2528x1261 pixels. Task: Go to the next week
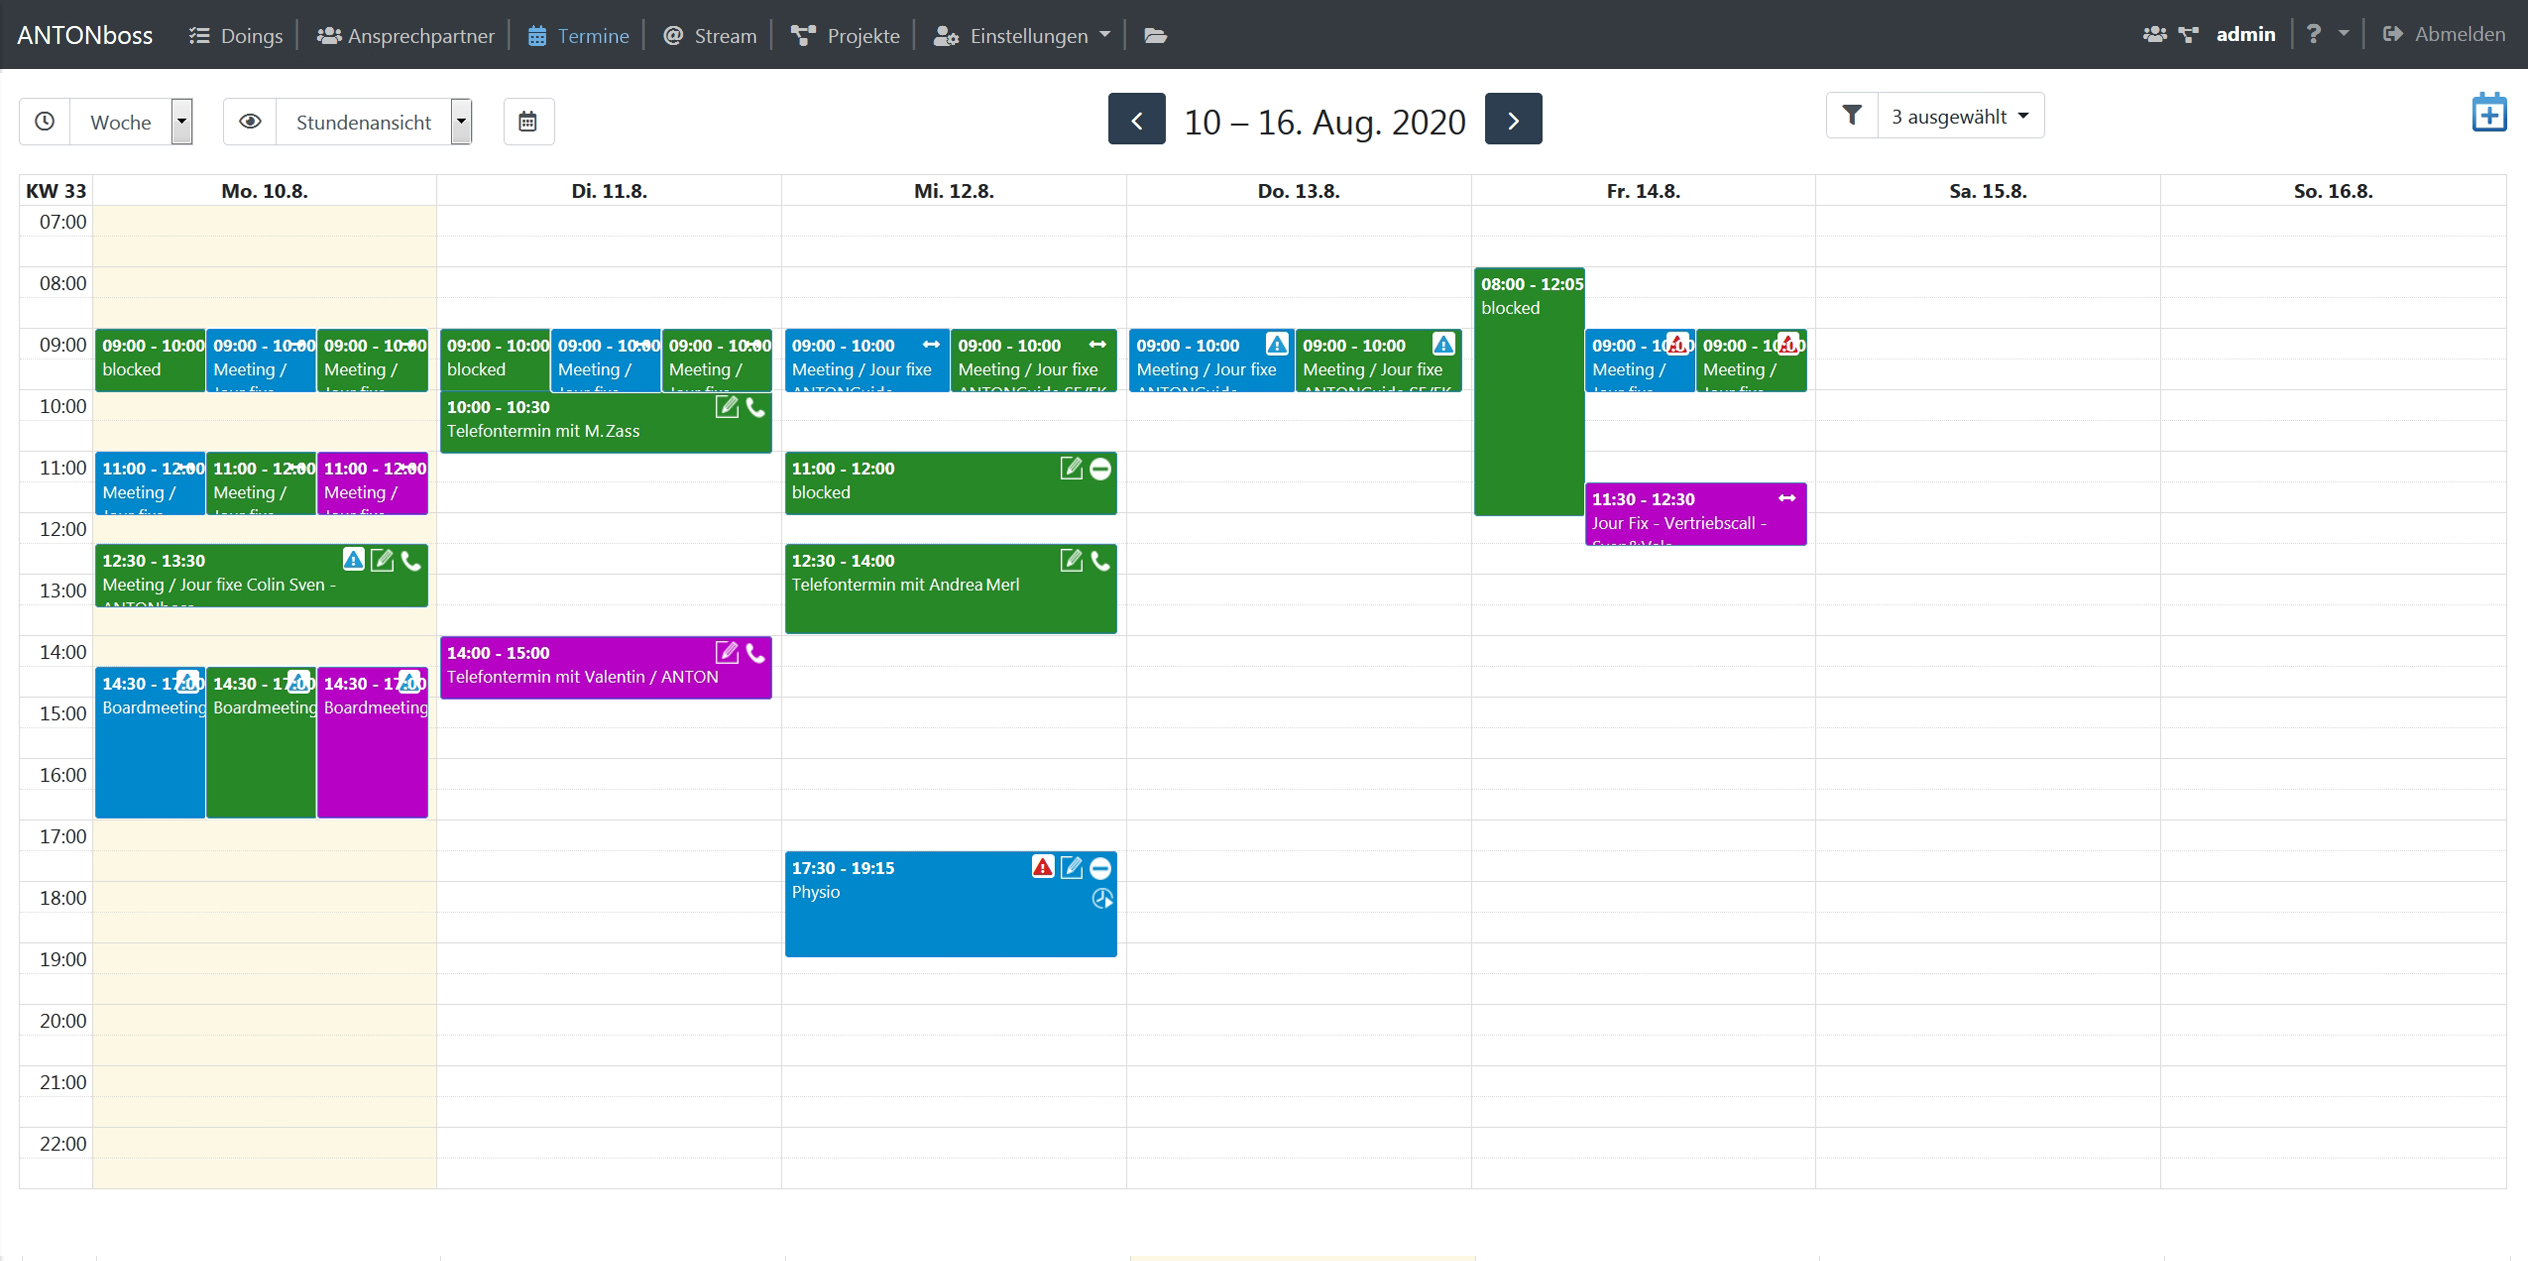click(1512, 120)
